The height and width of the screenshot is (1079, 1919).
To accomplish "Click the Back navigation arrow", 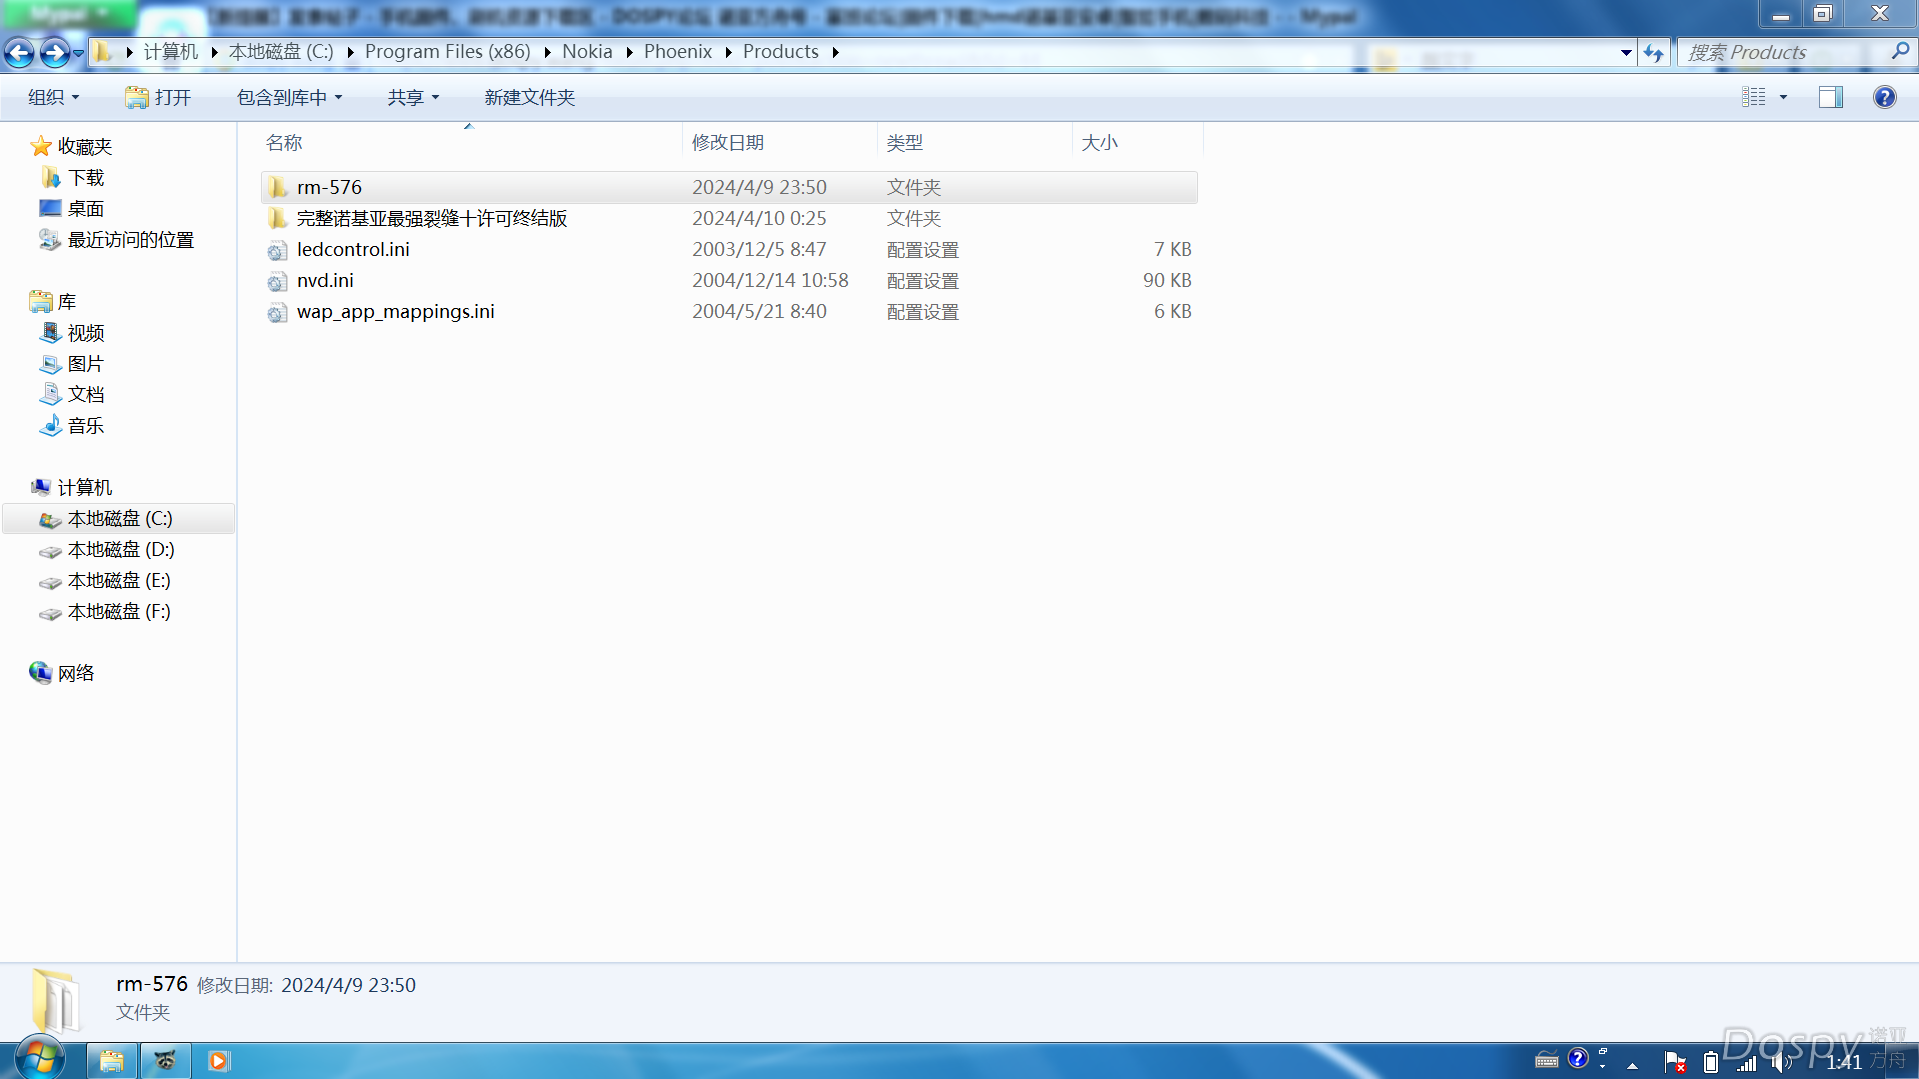I will [x=19, y=52].
